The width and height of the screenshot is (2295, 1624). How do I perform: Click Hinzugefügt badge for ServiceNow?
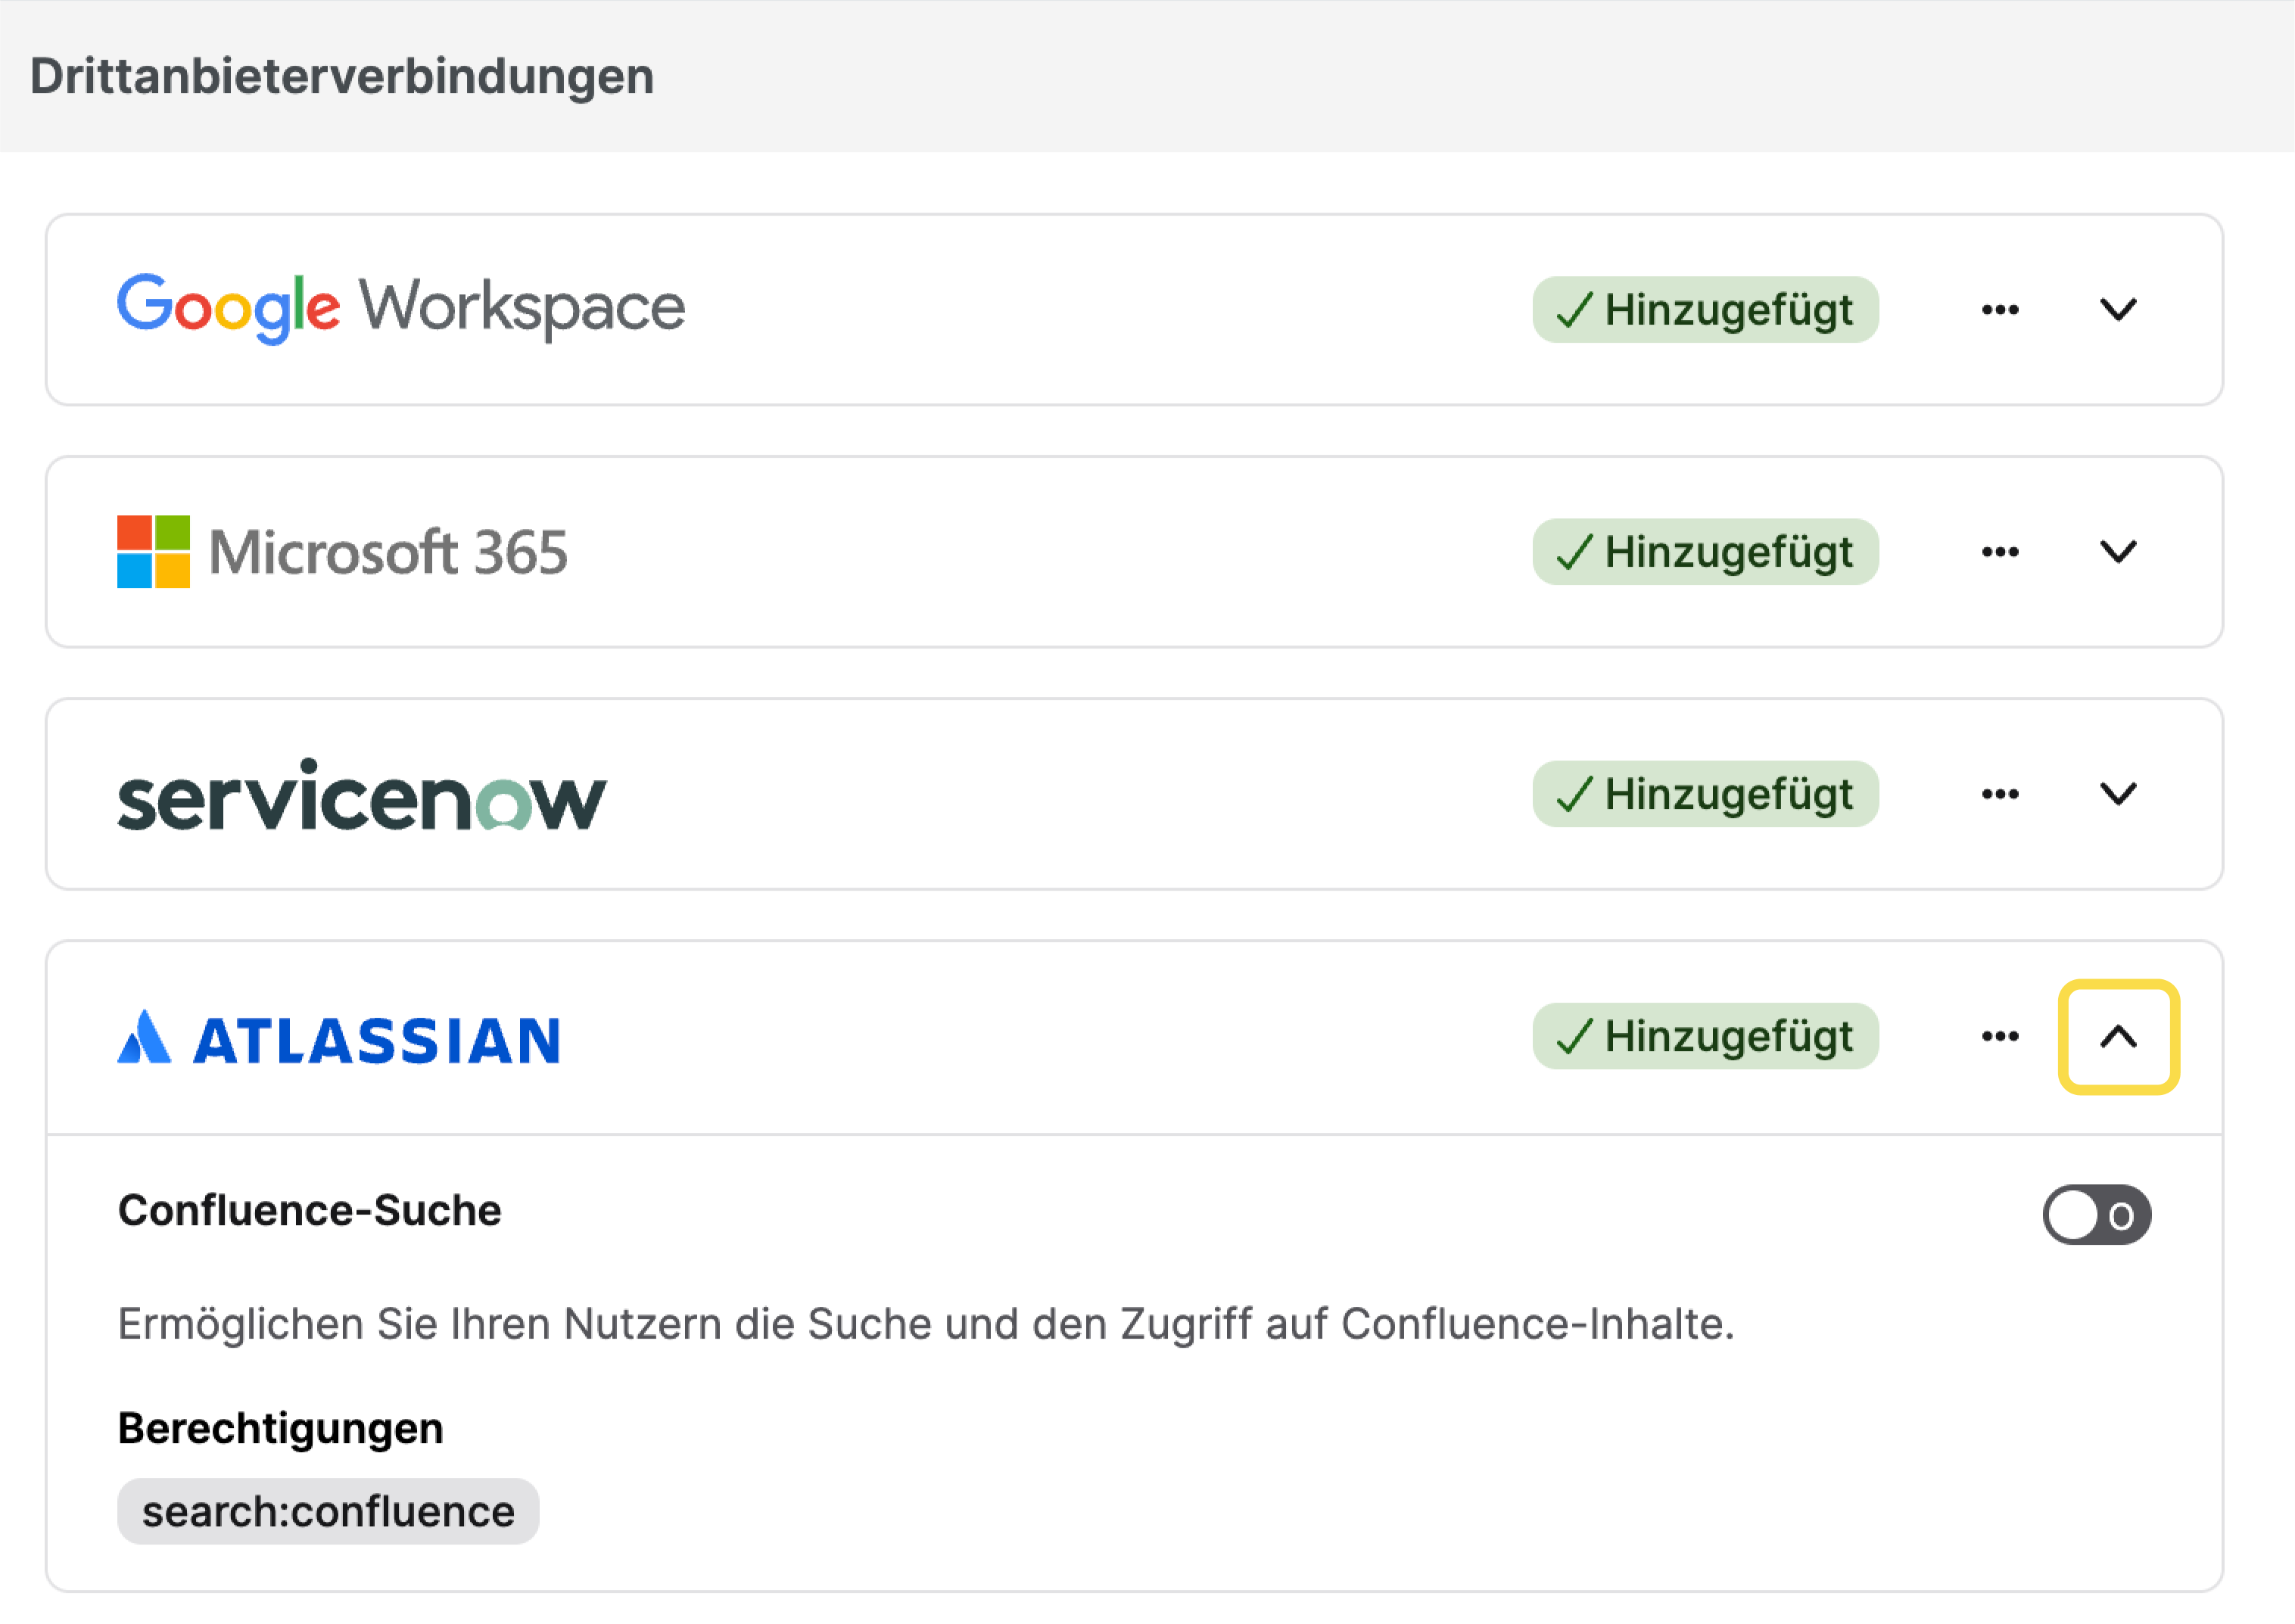1705,795
